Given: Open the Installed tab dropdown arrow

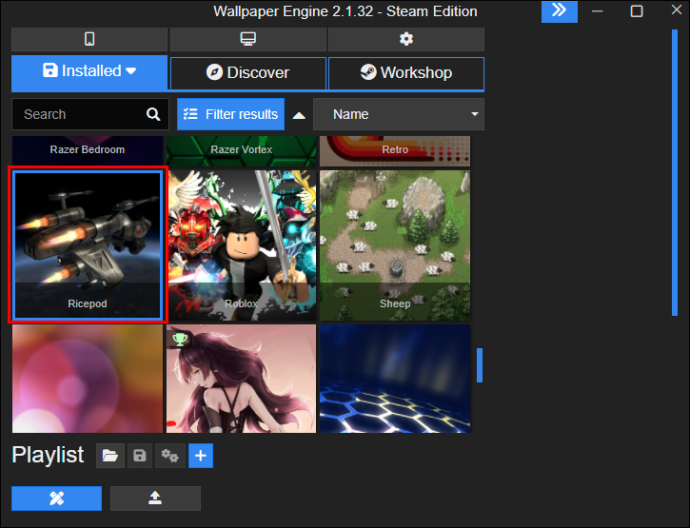Looking at the screenshot, I should [131, 71].
